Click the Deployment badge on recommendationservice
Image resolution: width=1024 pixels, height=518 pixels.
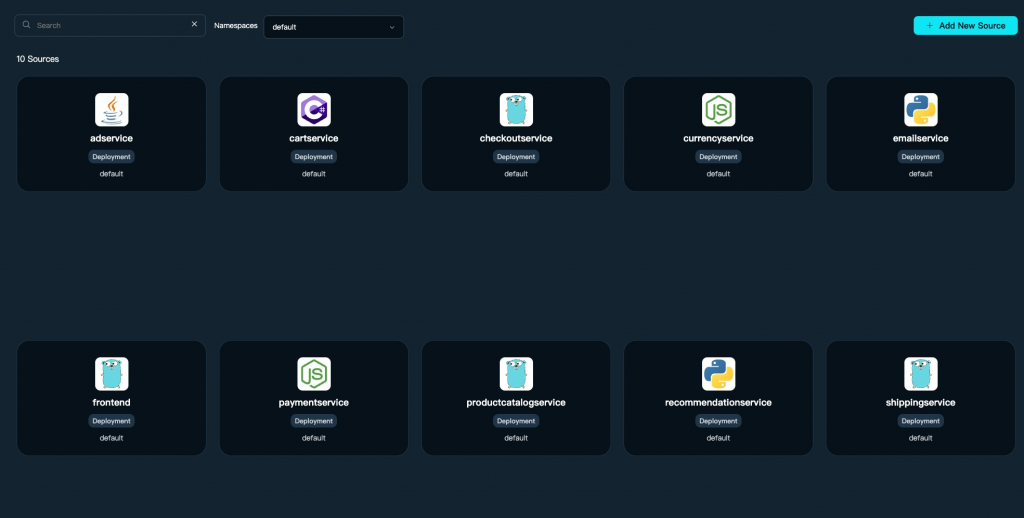[x=718, y=421]
